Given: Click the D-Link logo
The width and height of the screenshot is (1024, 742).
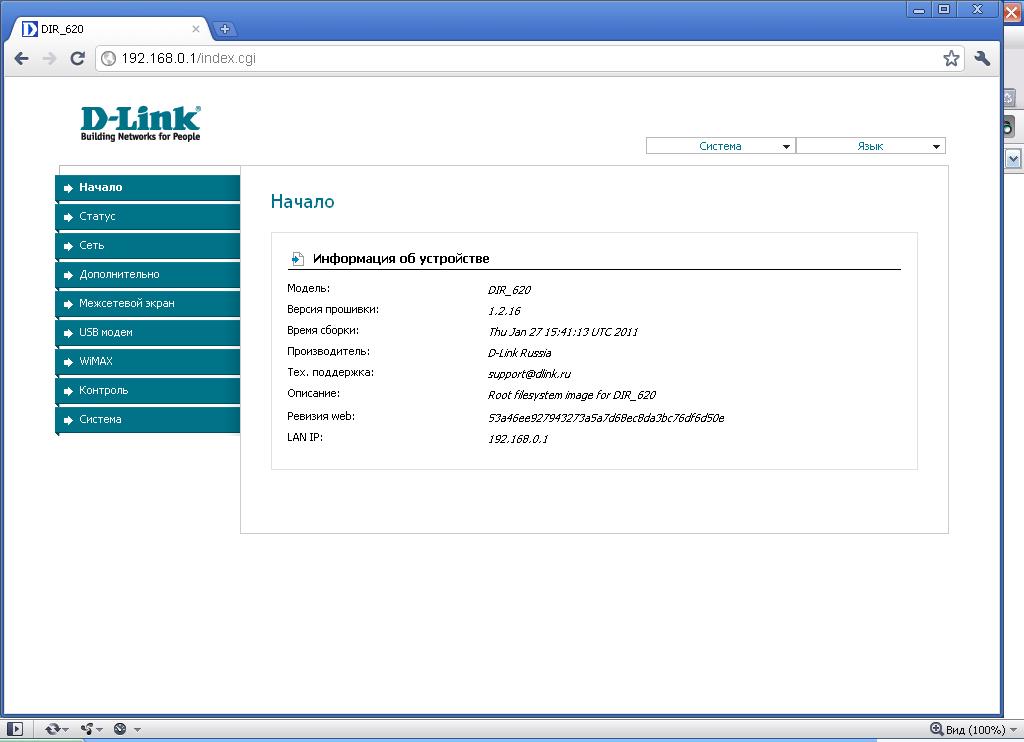Looking at the screenshot, I should tap(140, 123).
